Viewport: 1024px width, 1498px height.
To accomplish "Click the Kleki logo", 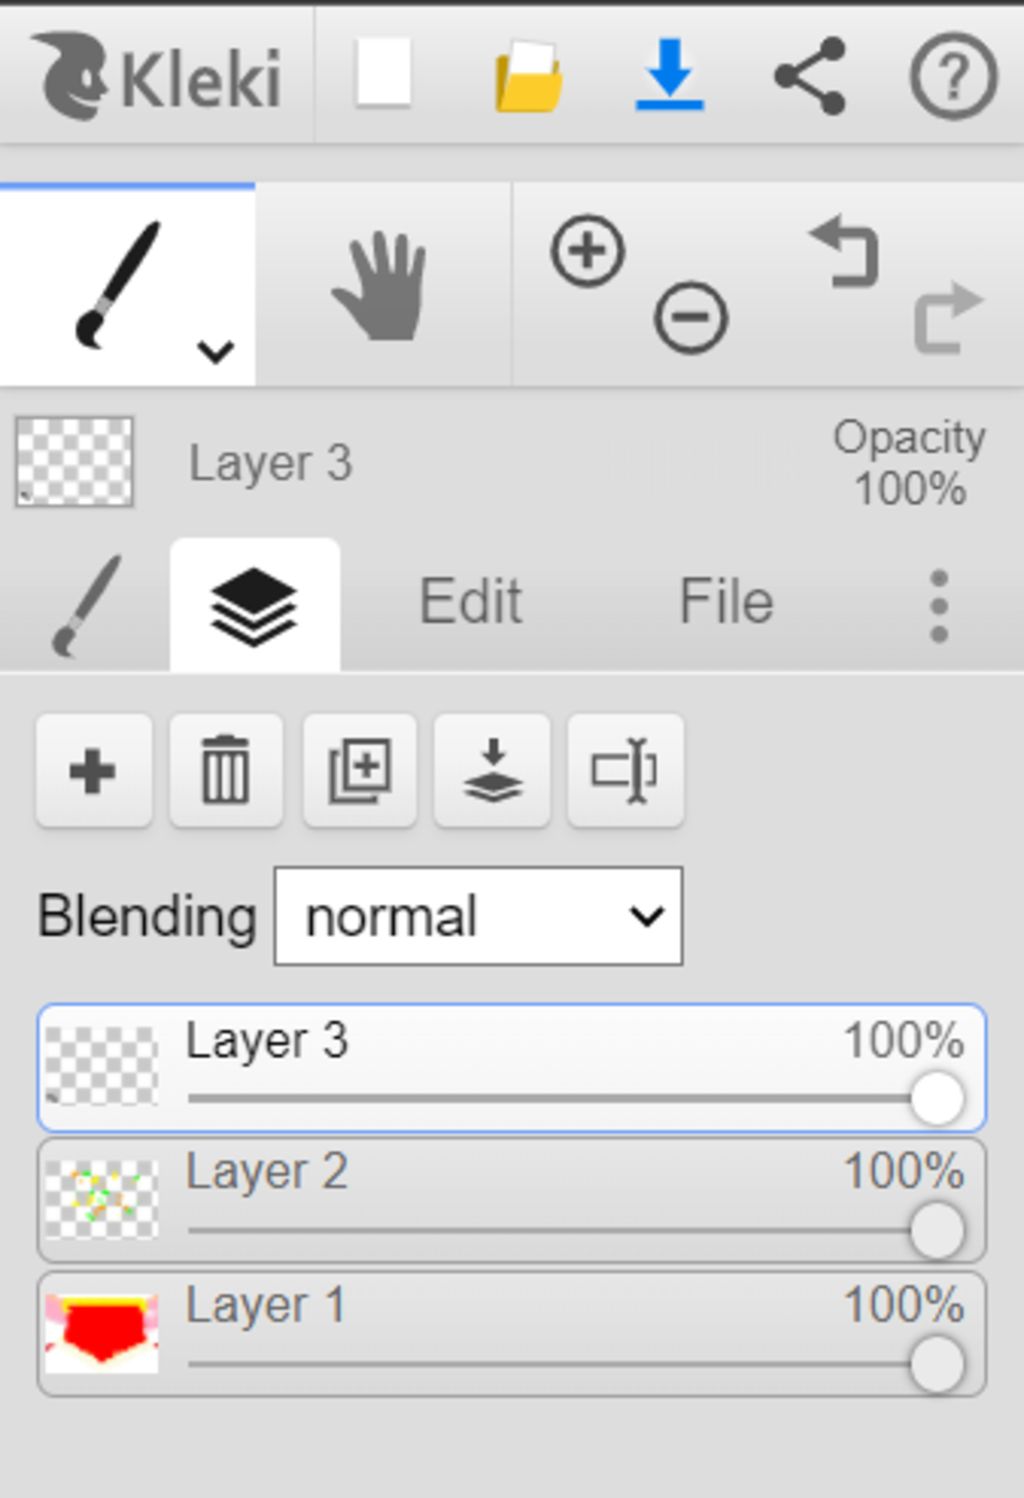I will point(157,76).
